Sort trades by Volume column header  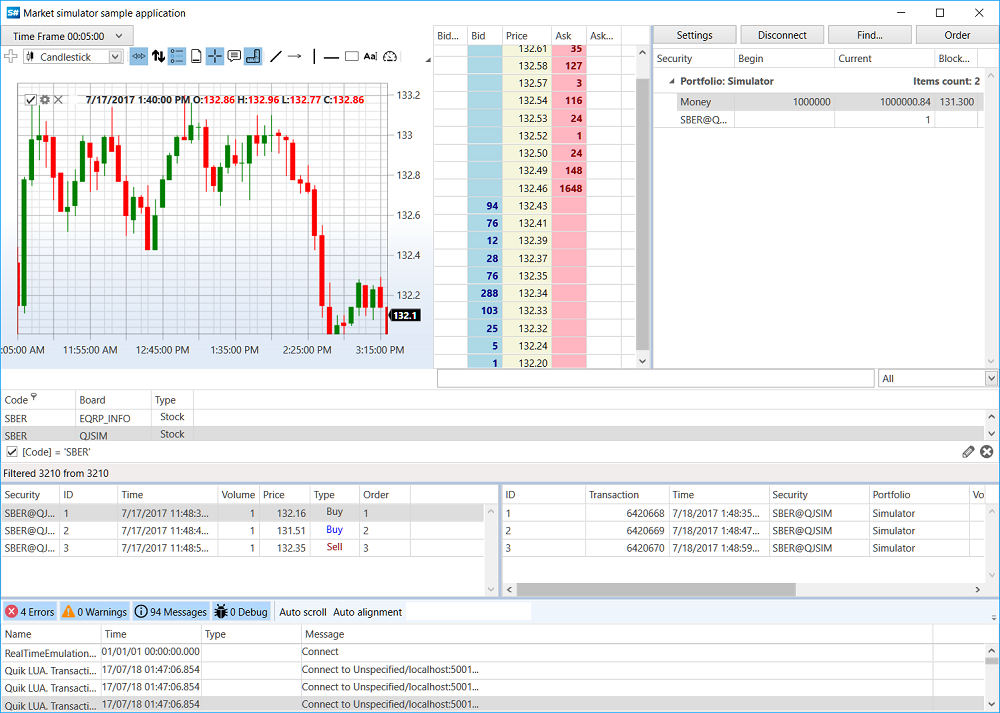coord(238,495)
